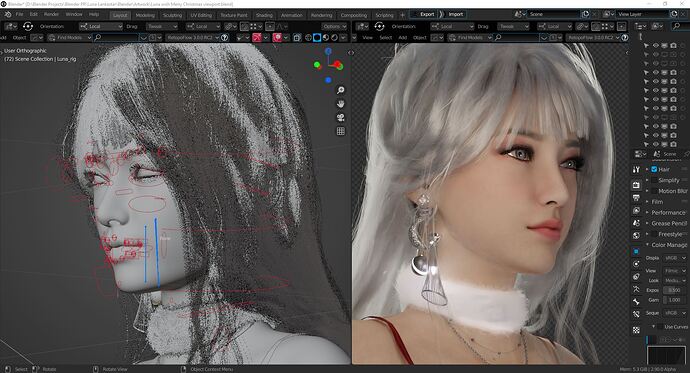Open the Options dropdown in left viewport
This screenshot has width=690, height=373.
point(334,26)
